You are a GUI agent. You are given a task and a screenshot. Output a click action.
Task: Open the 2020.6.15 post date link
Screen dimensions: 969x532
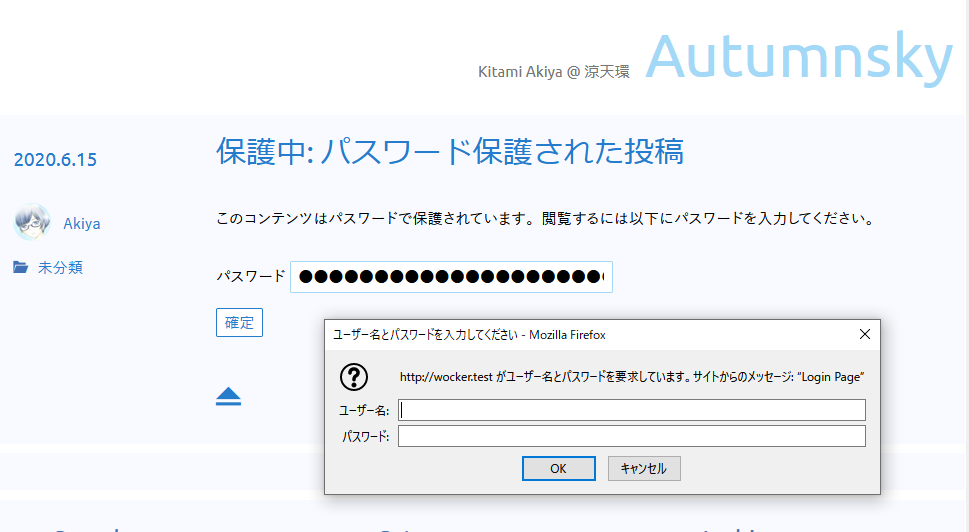pyautogui.click(x=55, y=159)
